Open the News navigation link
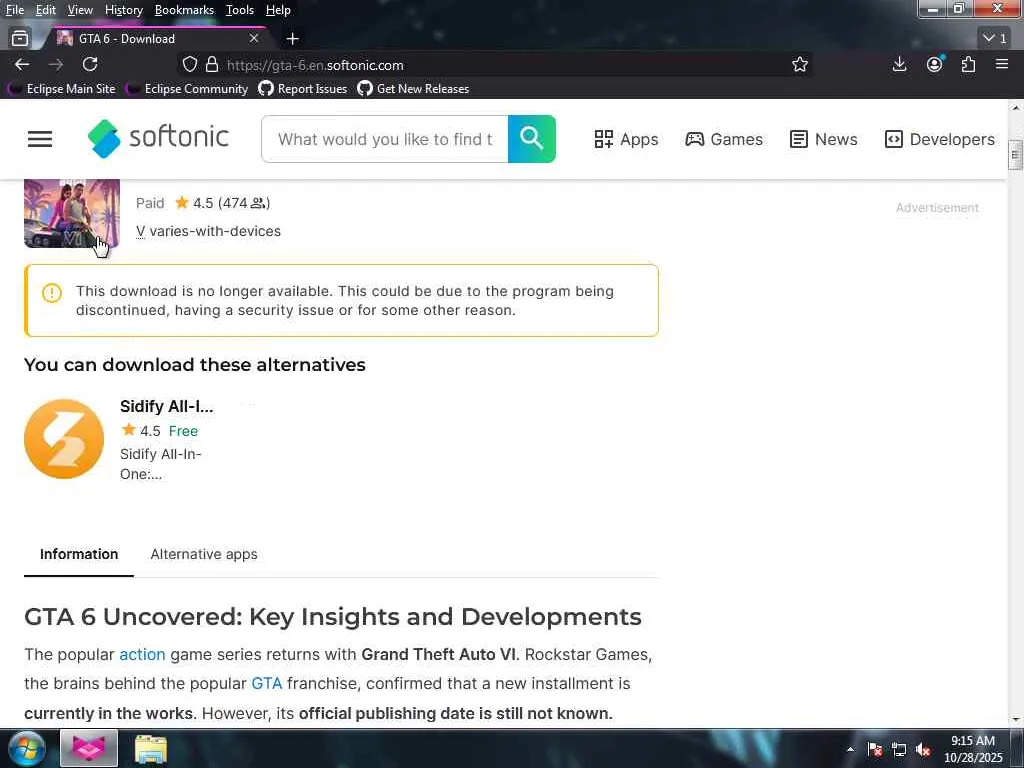Viewport: 1024px width, 768px height. click(824, 139)
